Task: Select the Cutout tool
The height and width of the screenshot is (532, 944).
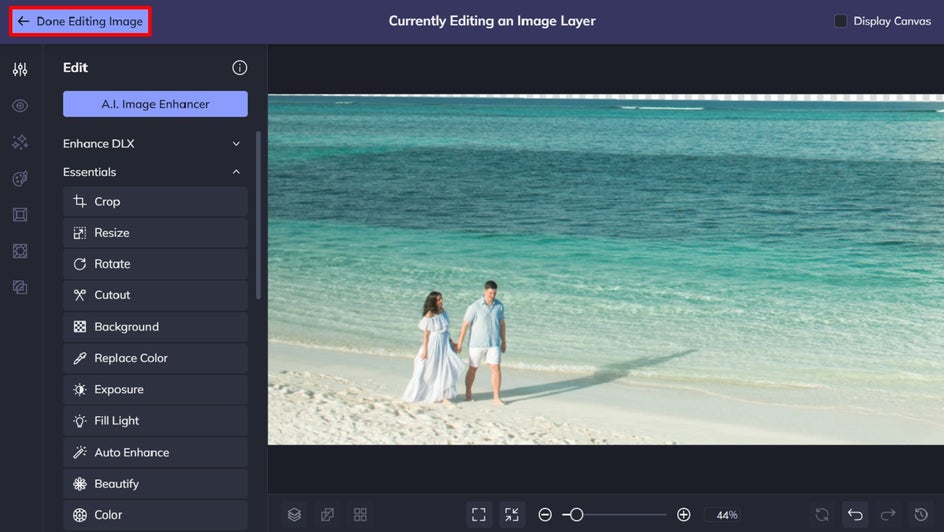Action: point(155,295)
